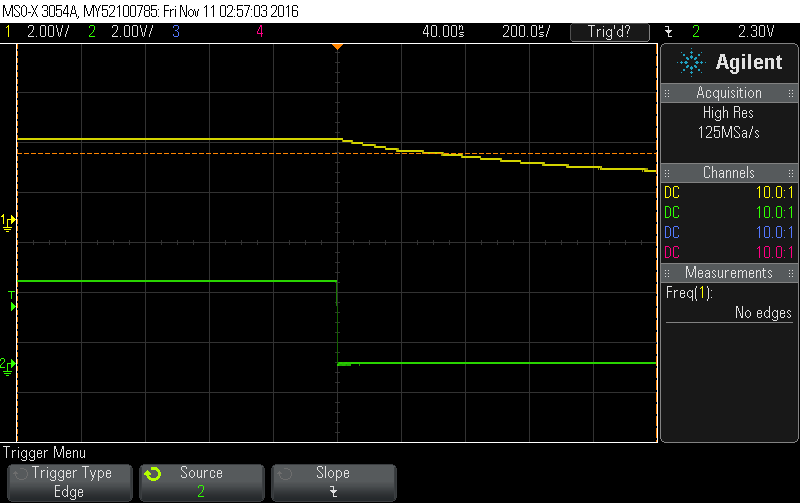Open the Acquisition panel header

point(729,93)
